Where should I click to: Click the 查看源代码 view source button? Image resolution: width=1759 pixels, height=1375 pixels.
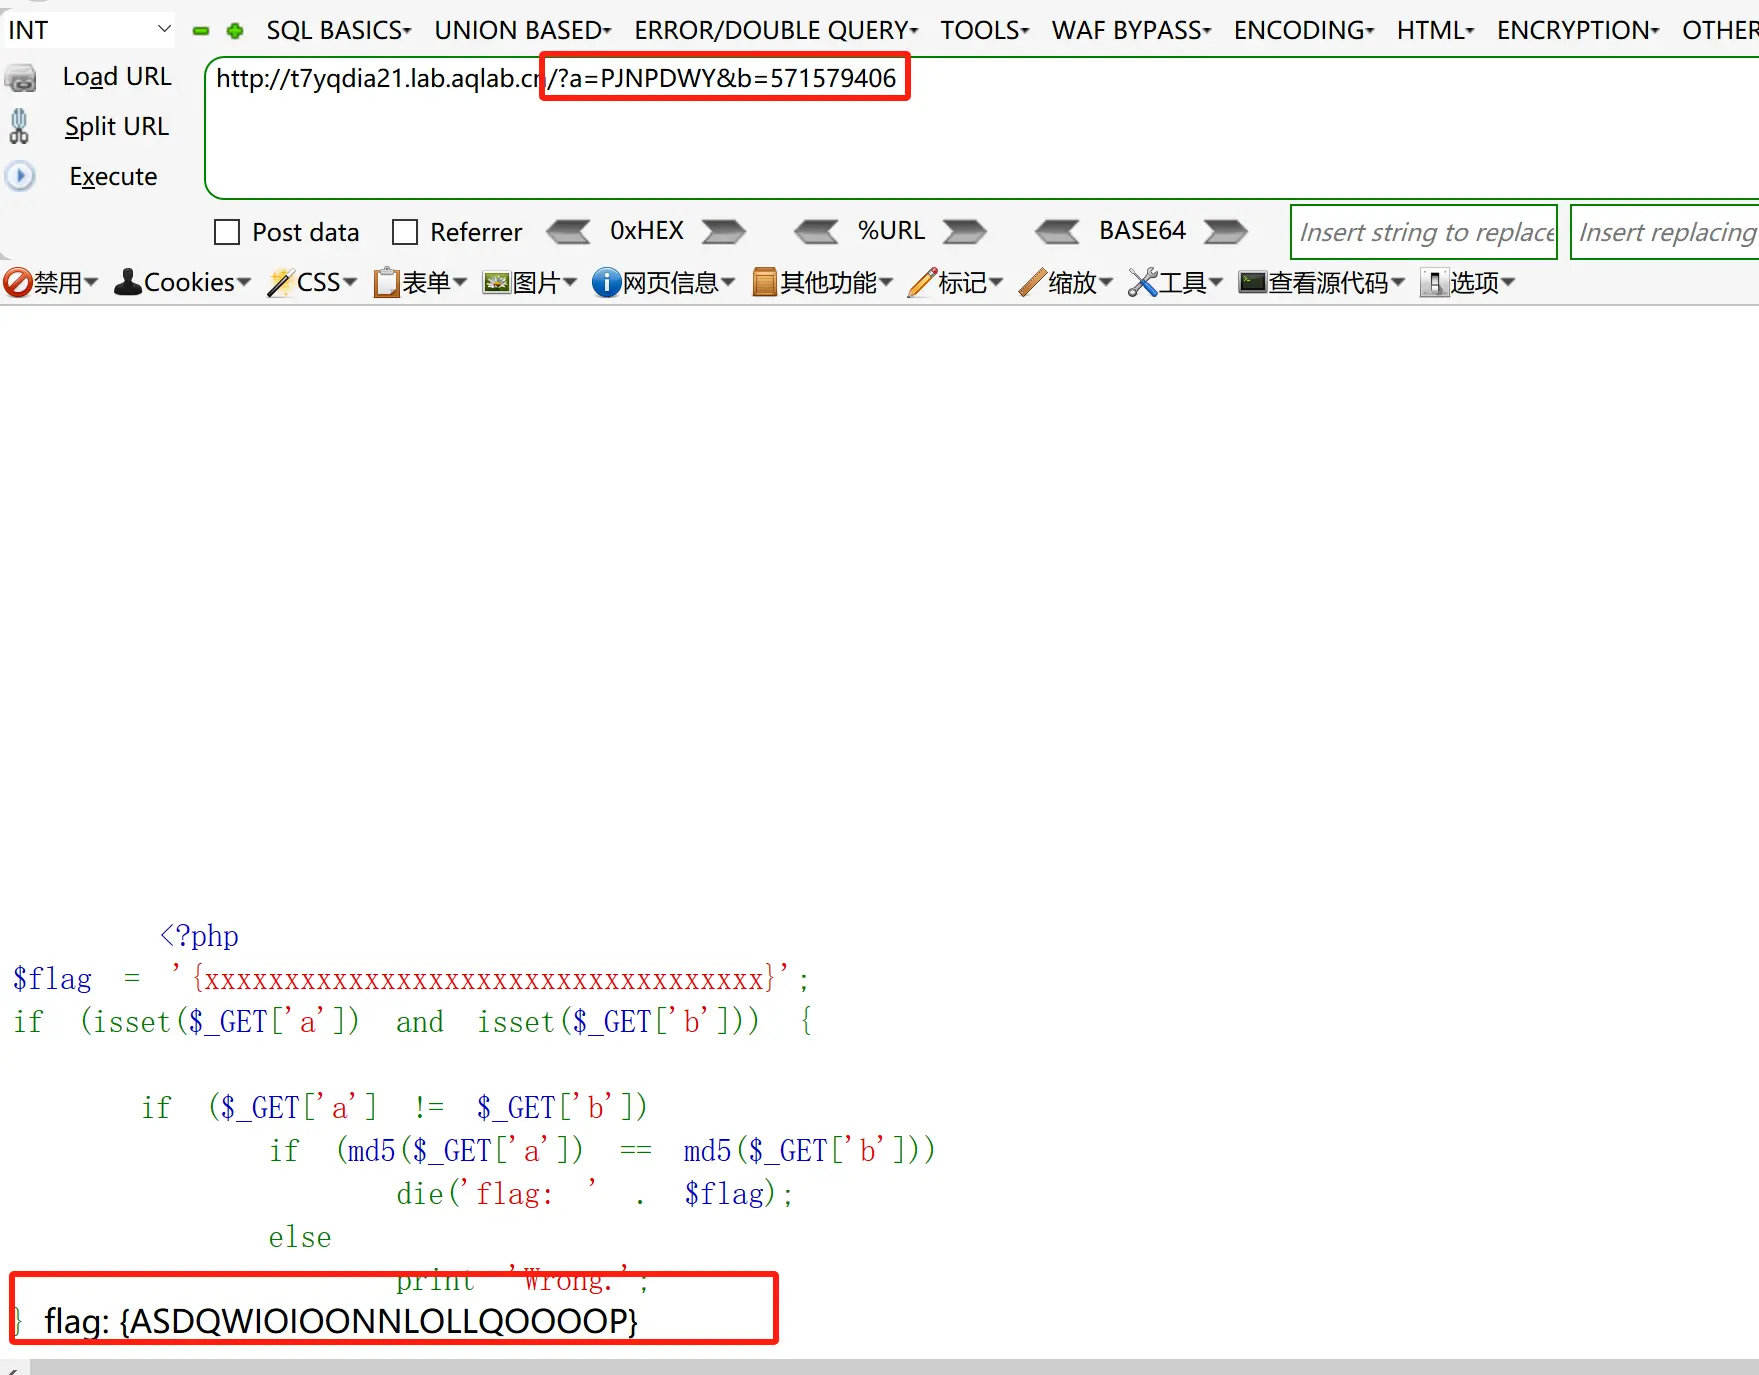pyautogui.click(x=1322, y=283)
